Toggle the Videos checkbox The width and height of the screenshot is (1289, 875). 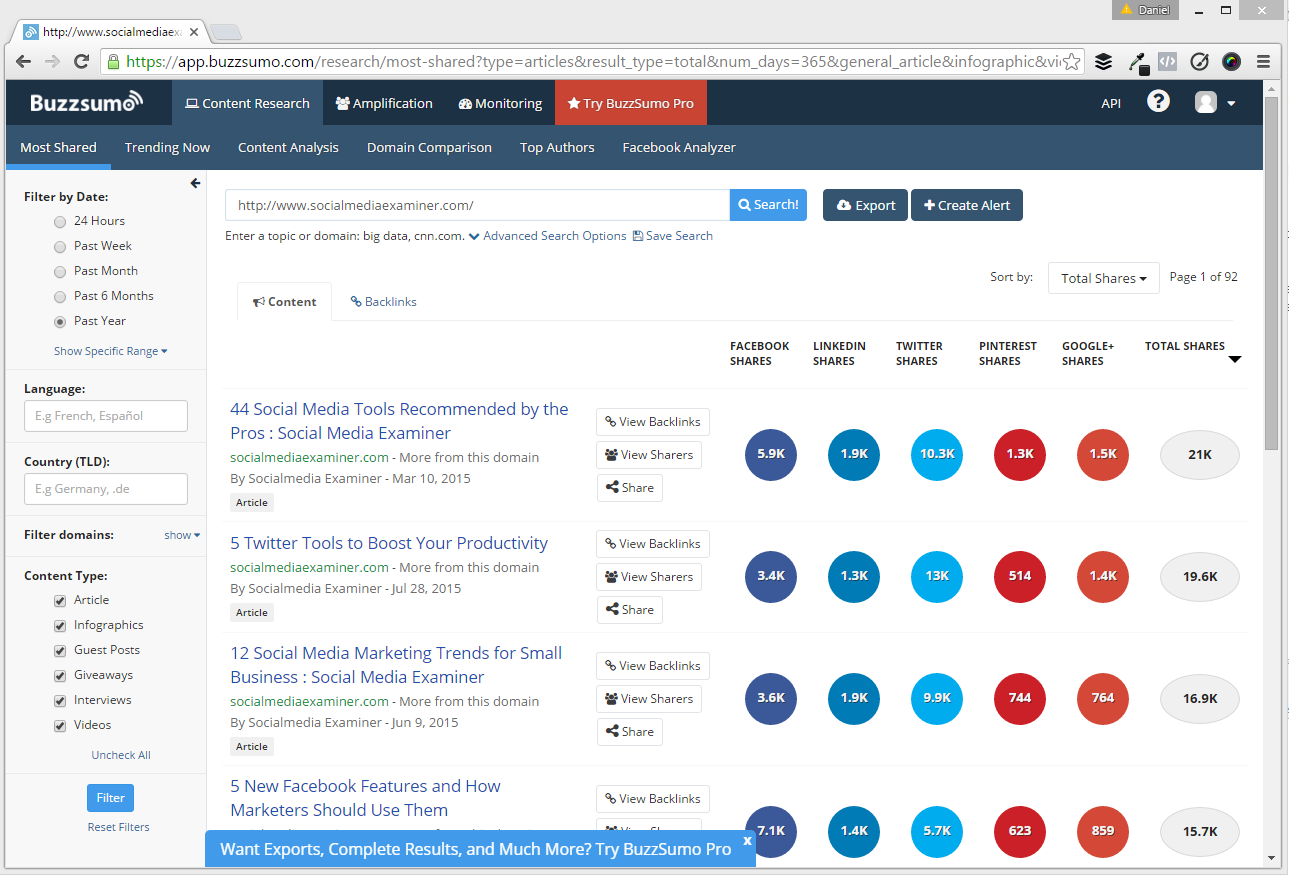pos(60,725)
